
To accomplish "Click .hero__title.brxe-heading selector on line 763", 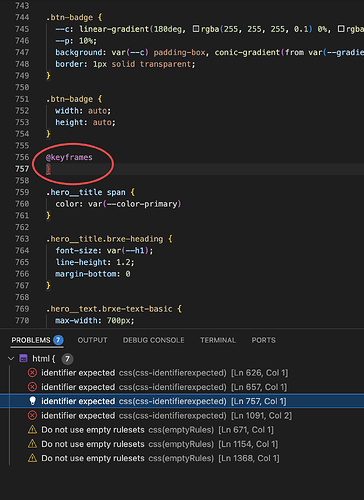I will pos(105,239).
